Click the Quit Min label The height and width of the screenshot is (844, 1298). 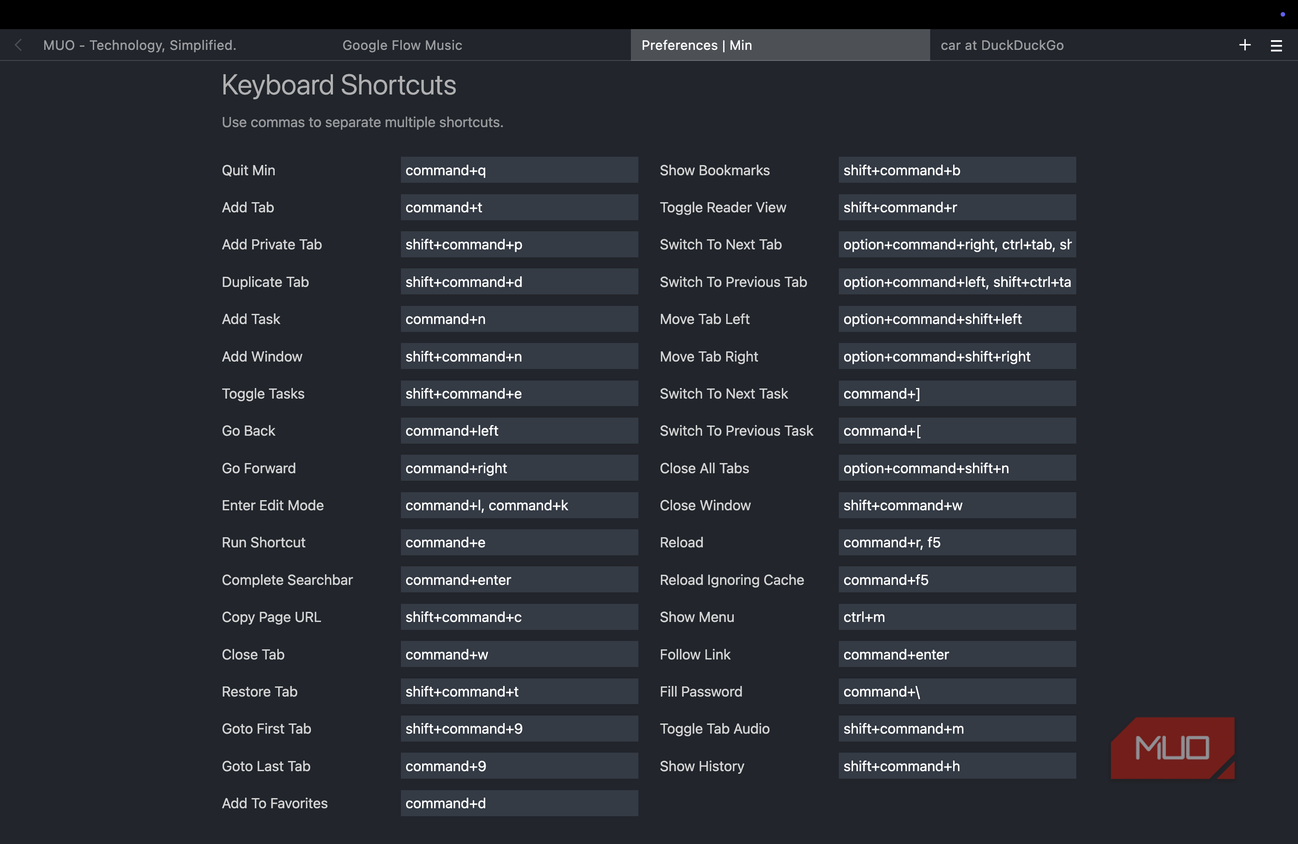pos(248,170)
